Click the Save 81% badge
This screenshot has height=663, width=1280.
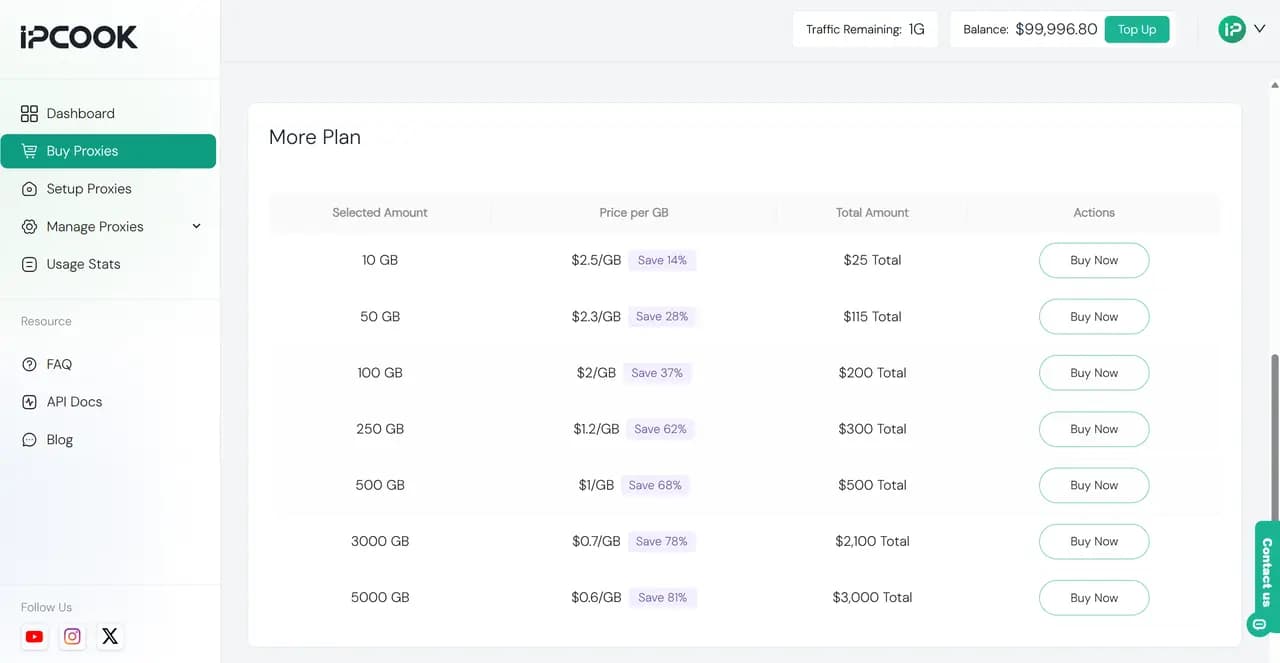pos(663,597)
